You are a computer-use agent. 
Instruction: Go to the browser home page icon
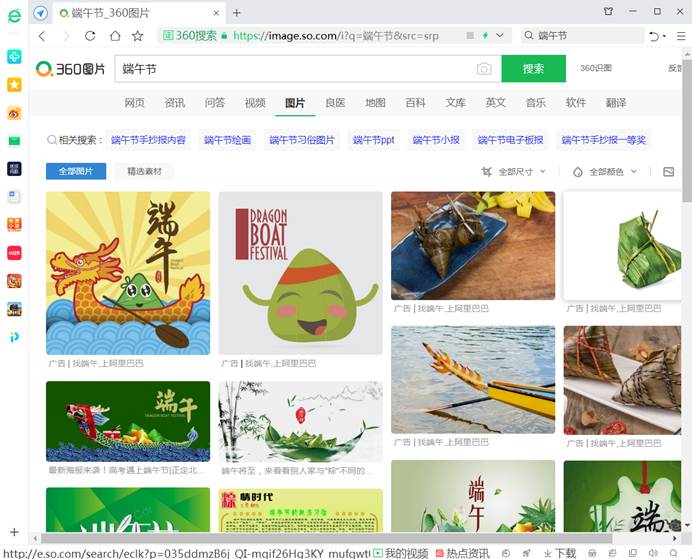tap(114, 36)
